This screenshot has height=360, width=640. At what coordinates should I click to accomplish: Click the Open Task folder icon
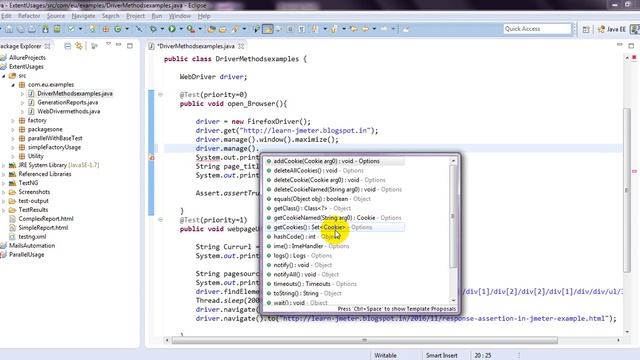(223, 29)
